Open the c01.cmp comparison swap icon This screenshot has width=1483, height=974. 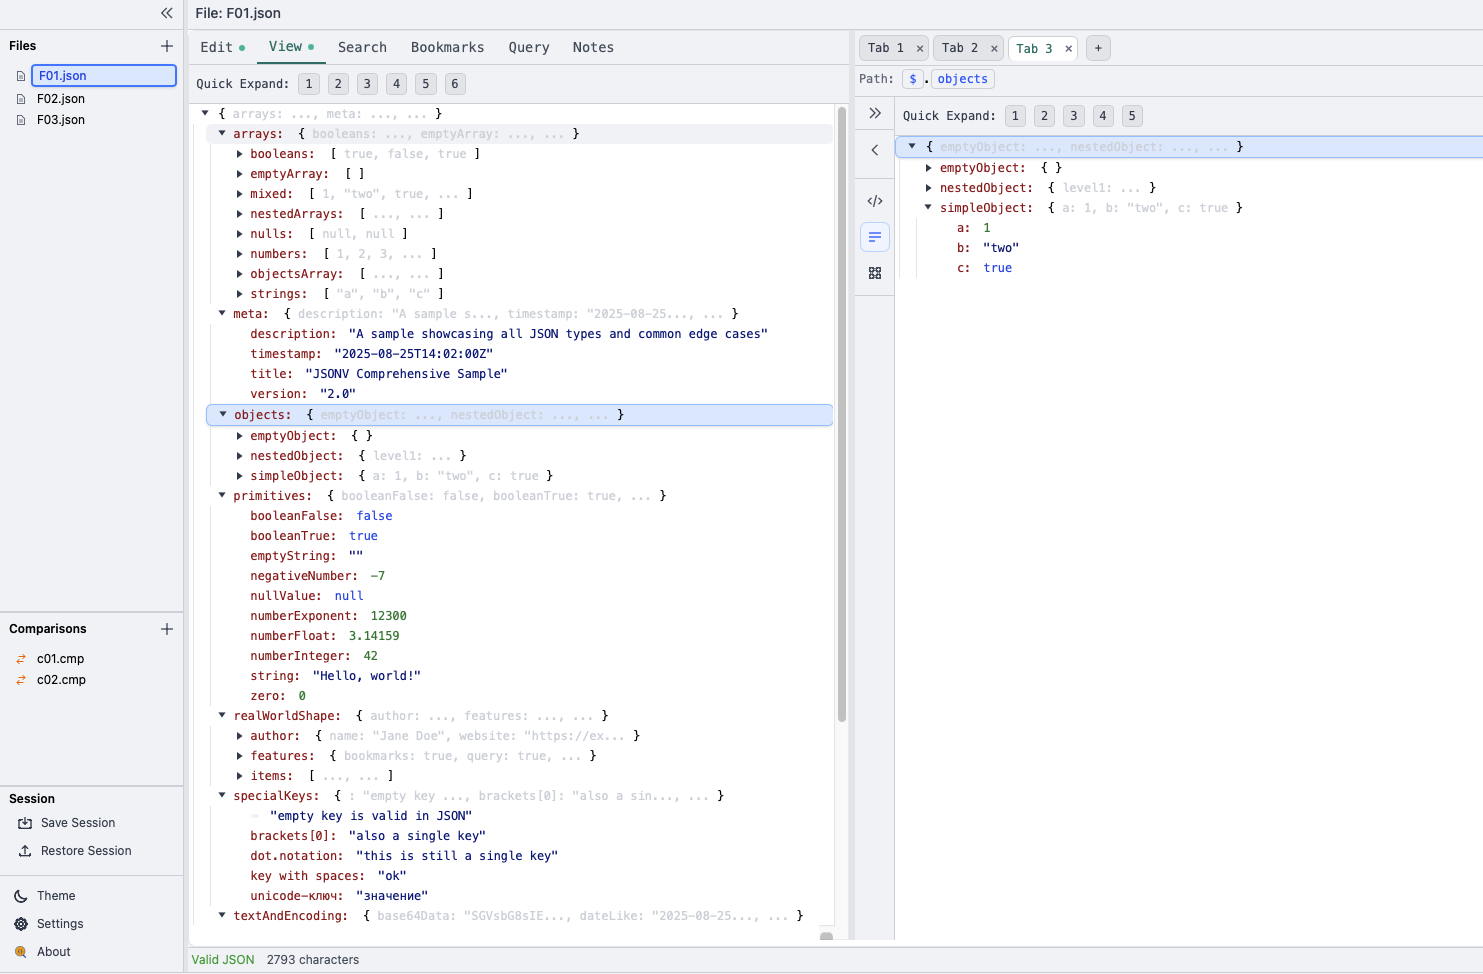[22, 658]
